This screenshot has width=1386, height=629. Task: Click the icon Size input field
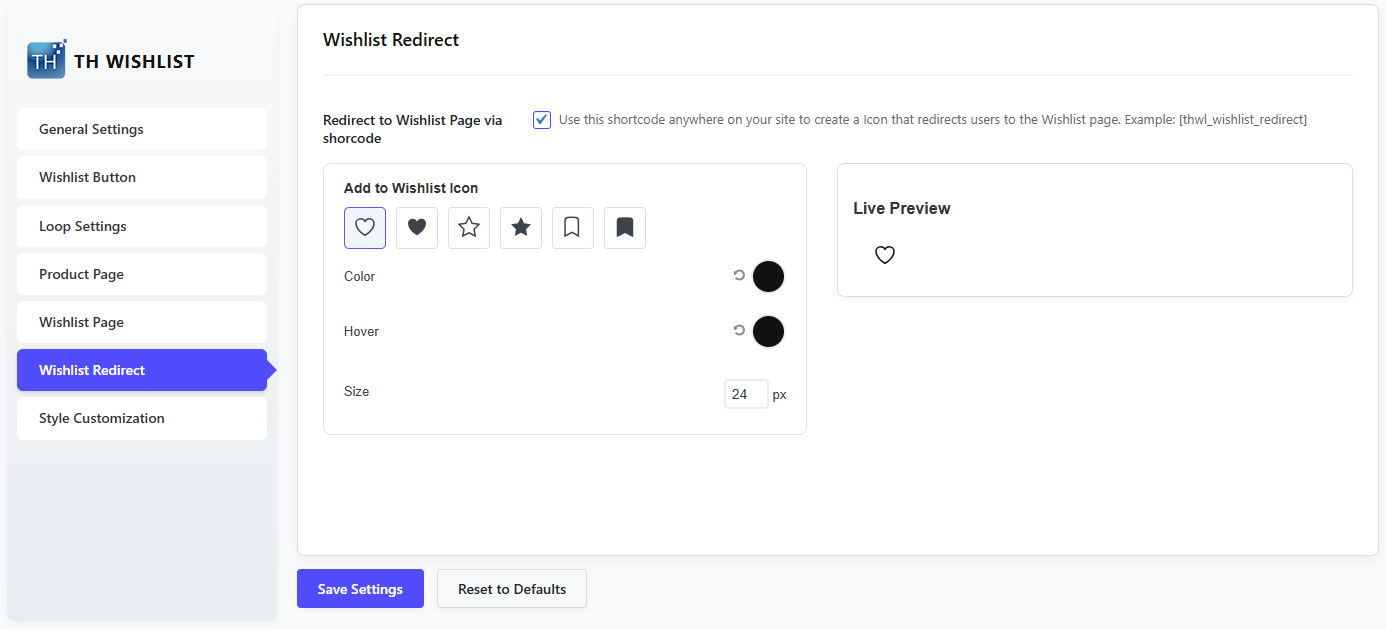click(746, 394)
